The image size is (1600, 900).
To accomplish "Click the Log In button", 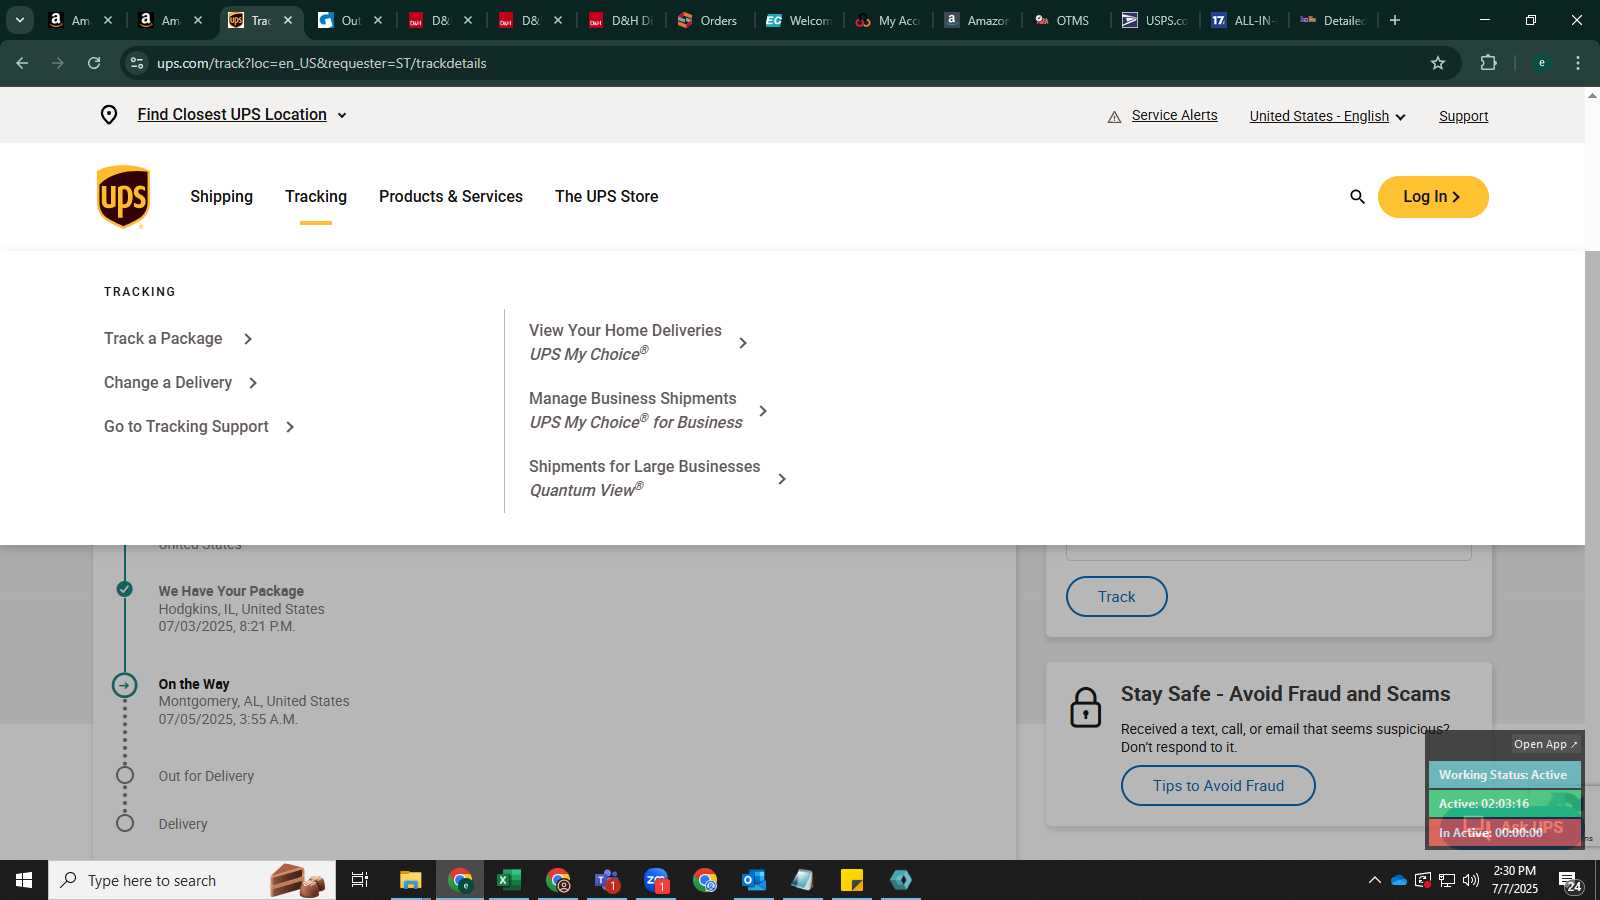I will pyautogui.click(x=1433, y=197).
